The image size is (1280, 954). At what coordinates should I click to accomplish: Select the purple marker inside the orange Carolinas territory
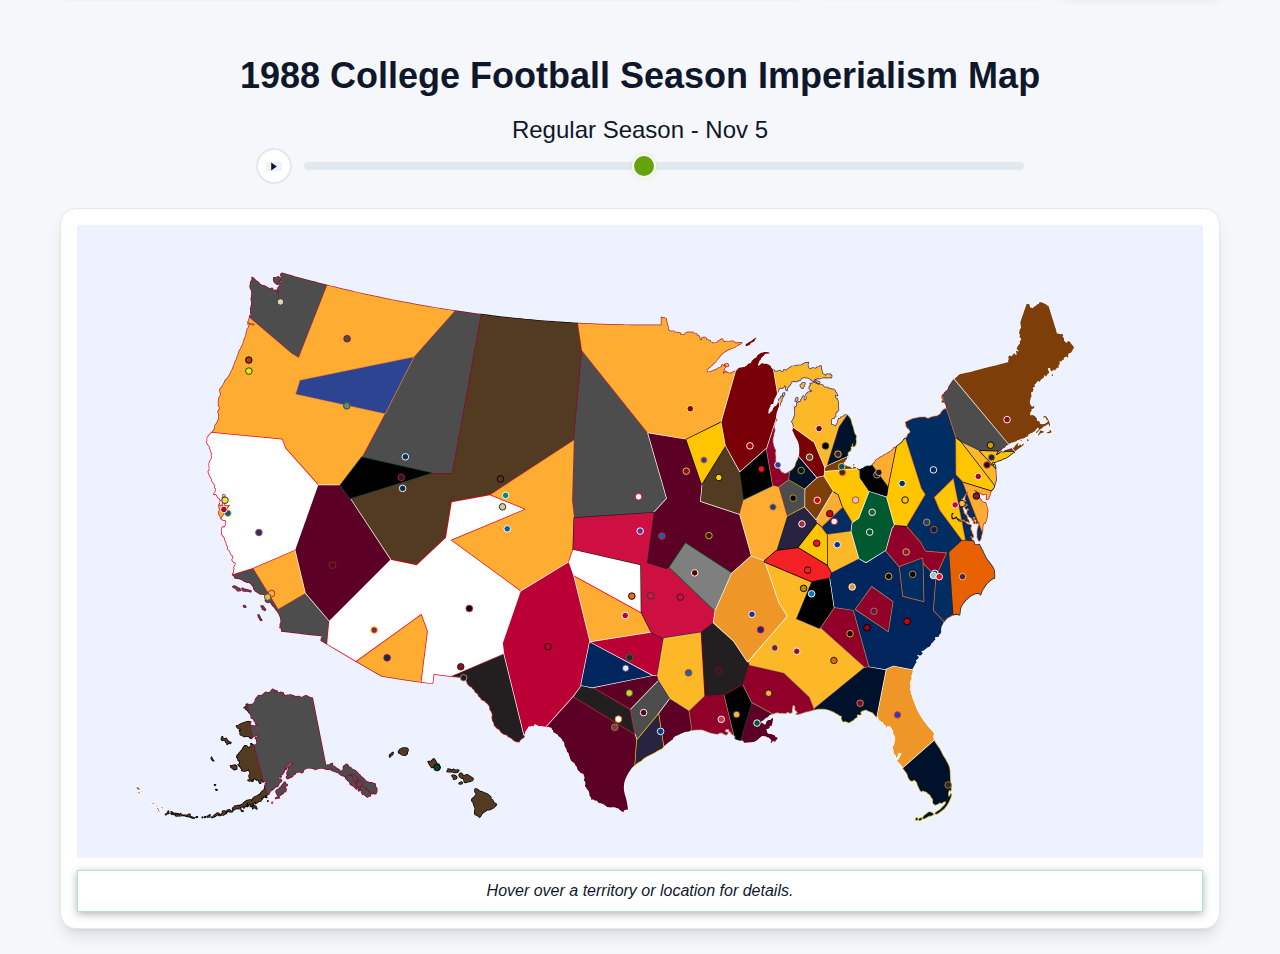[962, 577]
